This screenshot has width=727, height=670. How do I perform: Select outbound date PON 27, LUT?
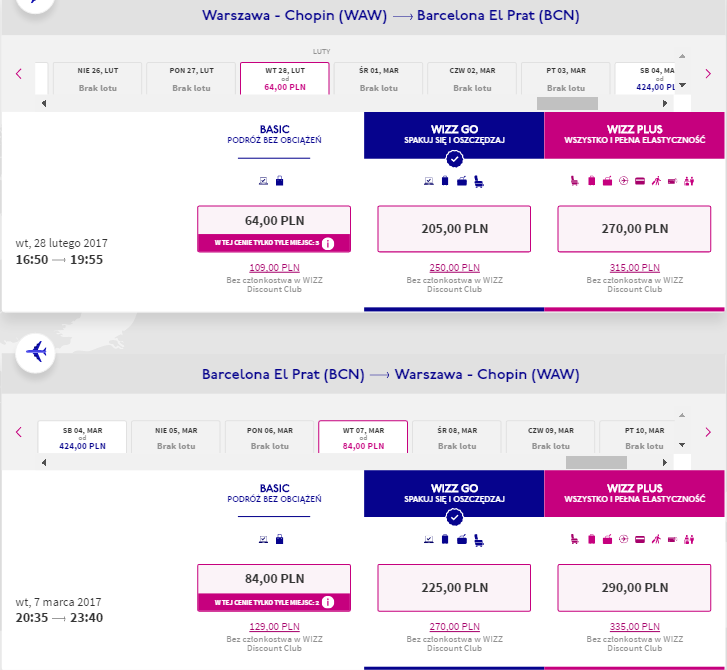tap(191, 78)
